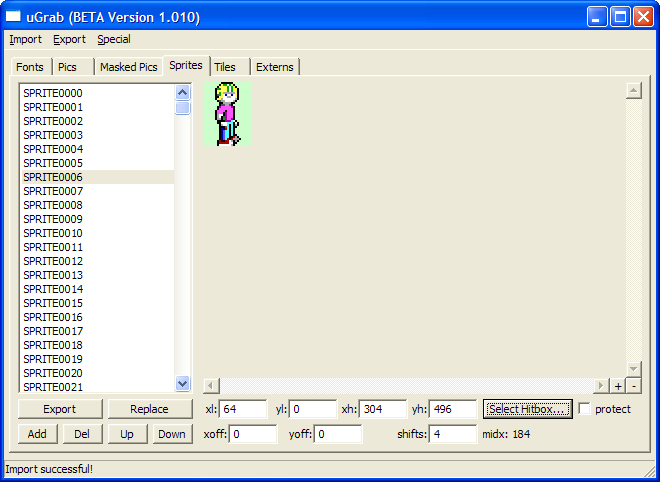The width and height of the screenshot is (660, 482).
Task: Switch to the Masked Pics tab
Action: [128, 67]
